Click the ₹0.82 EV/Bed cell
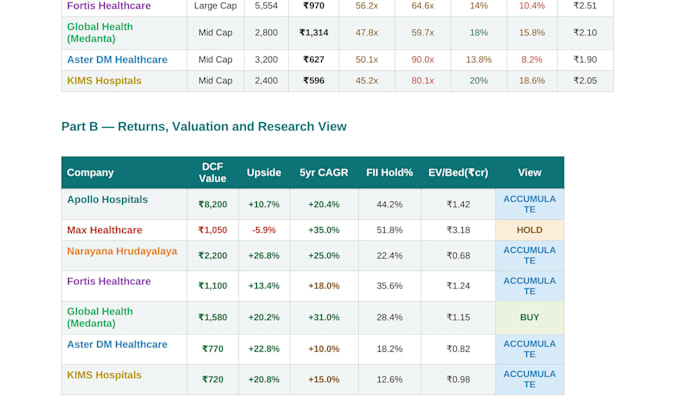Screen dimensions: 680x409 pyautogui.click(x=458, y=349)
